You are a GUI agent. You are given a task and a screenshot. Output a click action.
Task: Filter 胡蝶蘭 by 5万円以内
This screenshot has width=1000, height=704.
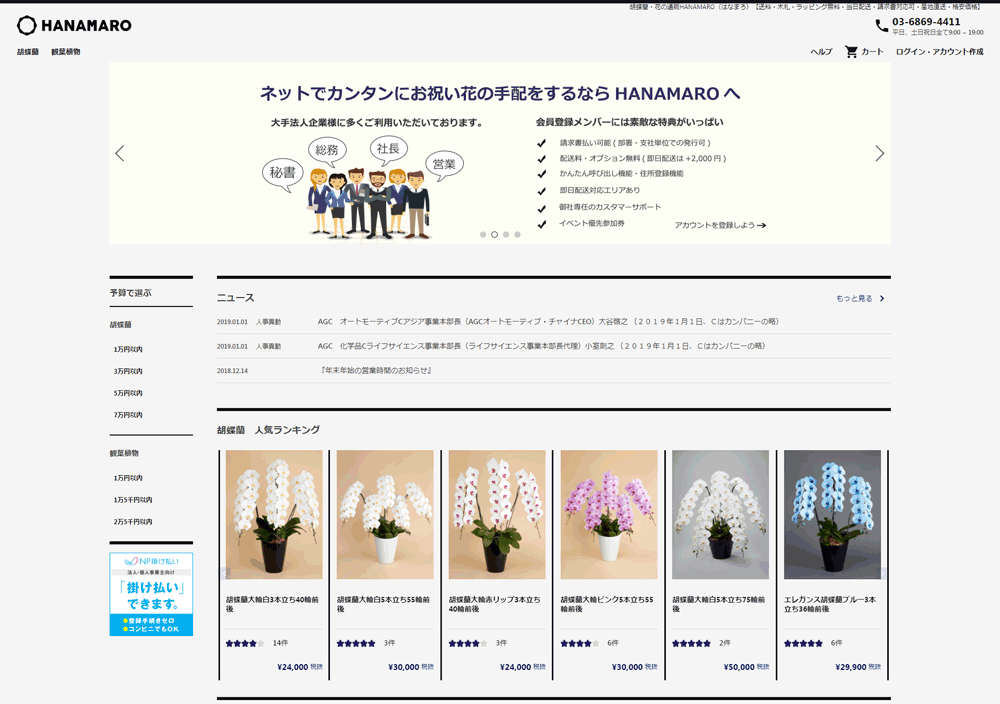[128, 393]
